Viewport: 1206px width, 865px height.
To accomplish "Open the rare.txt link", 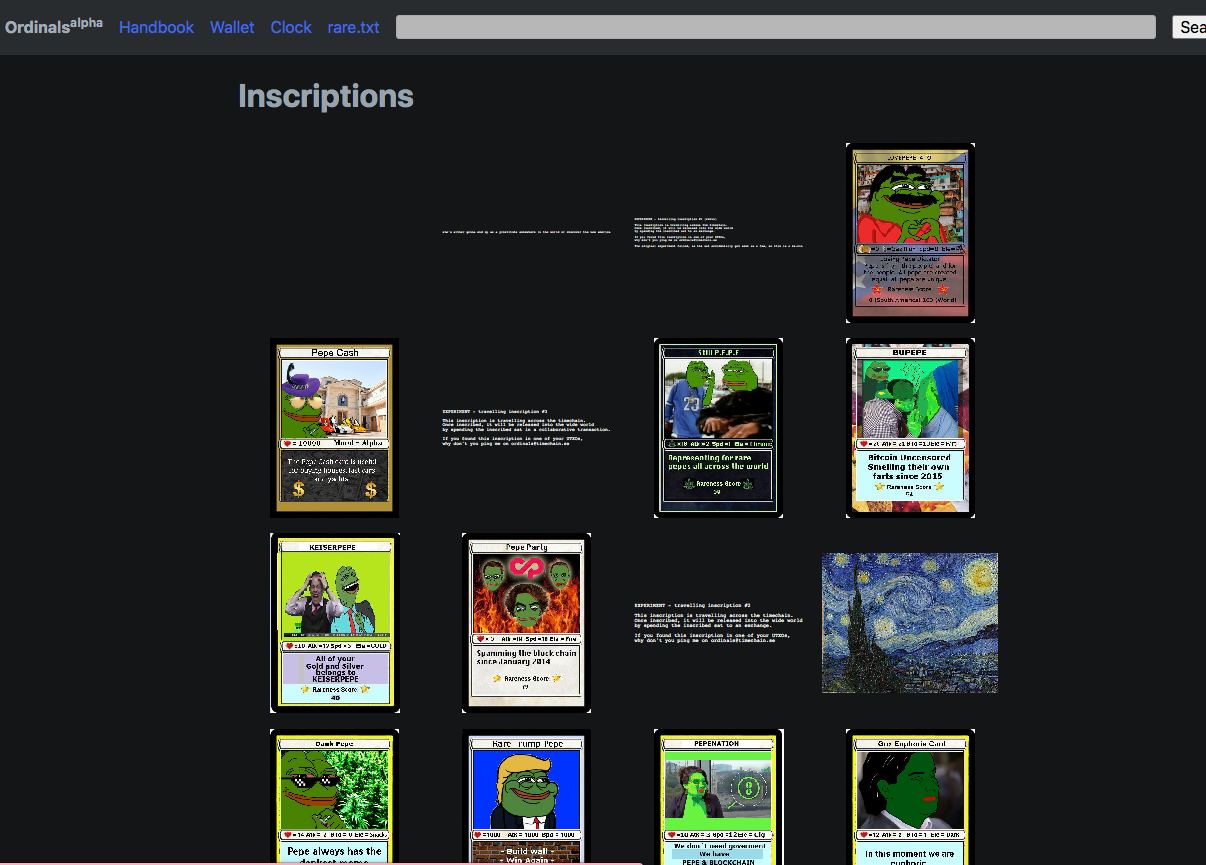I will point(353,27).
